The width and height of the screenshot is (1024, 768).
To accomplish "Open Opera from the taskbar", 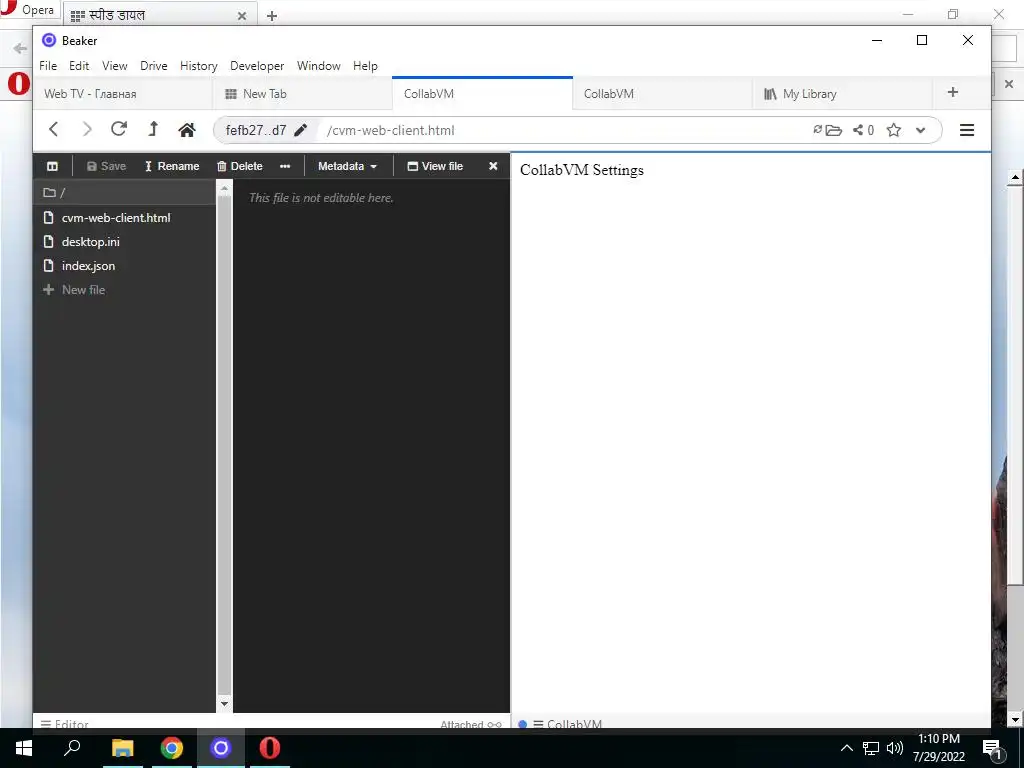I will point(270,748).
